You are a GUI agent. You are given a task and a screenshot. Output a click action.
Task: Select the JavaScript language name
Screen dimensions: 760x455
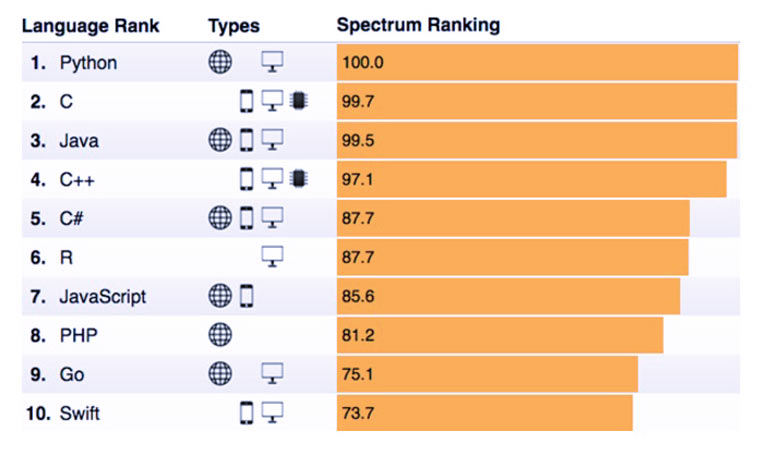click(103, 296)
